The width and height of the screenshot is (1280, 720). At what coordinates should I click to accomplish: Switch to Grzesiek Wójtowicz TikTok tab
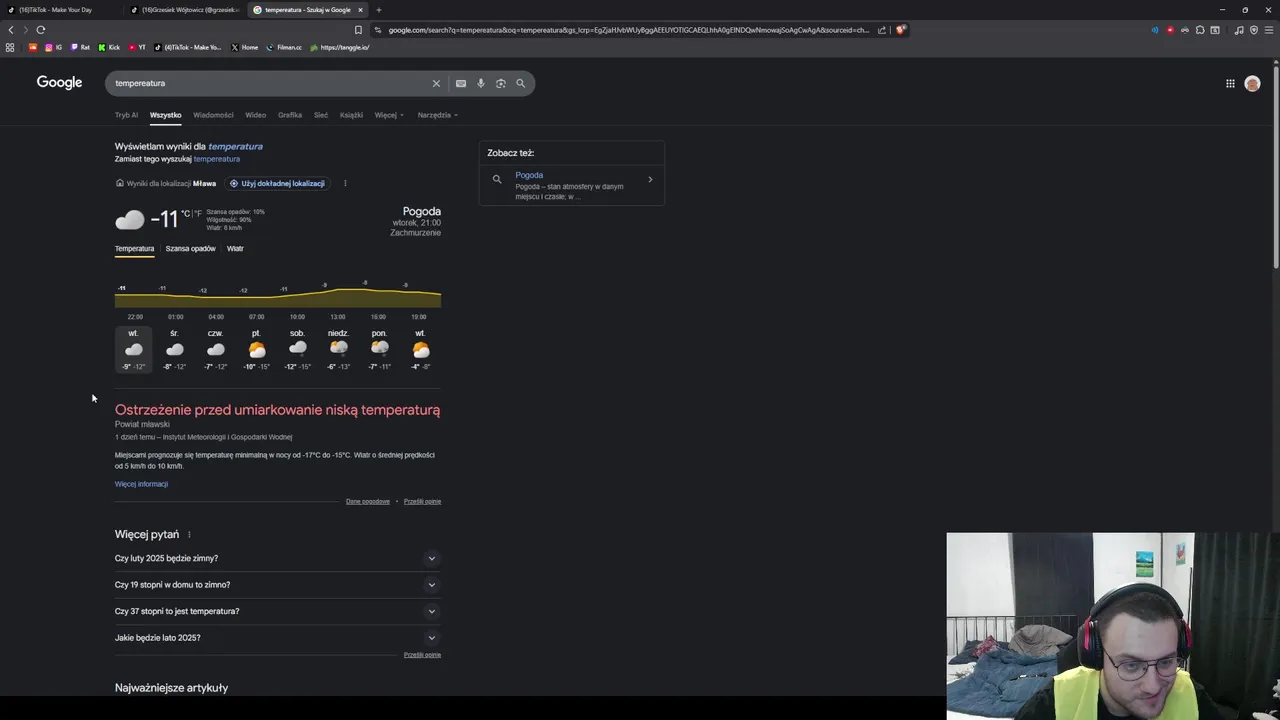[x=186, y=10]
